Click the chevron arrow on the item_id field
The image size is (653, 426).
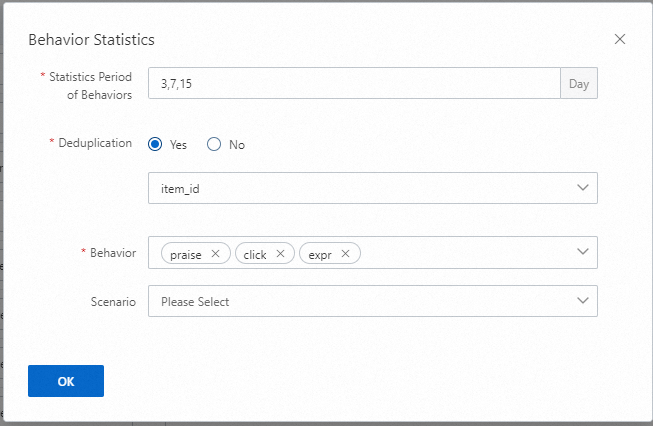(583, 188)
